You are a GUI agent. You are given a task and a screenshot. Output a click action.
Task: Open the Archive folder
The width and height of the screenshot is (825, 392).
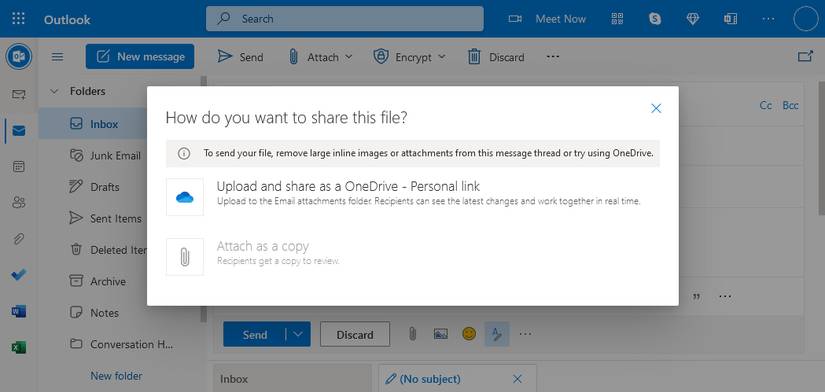click(98, 282)
